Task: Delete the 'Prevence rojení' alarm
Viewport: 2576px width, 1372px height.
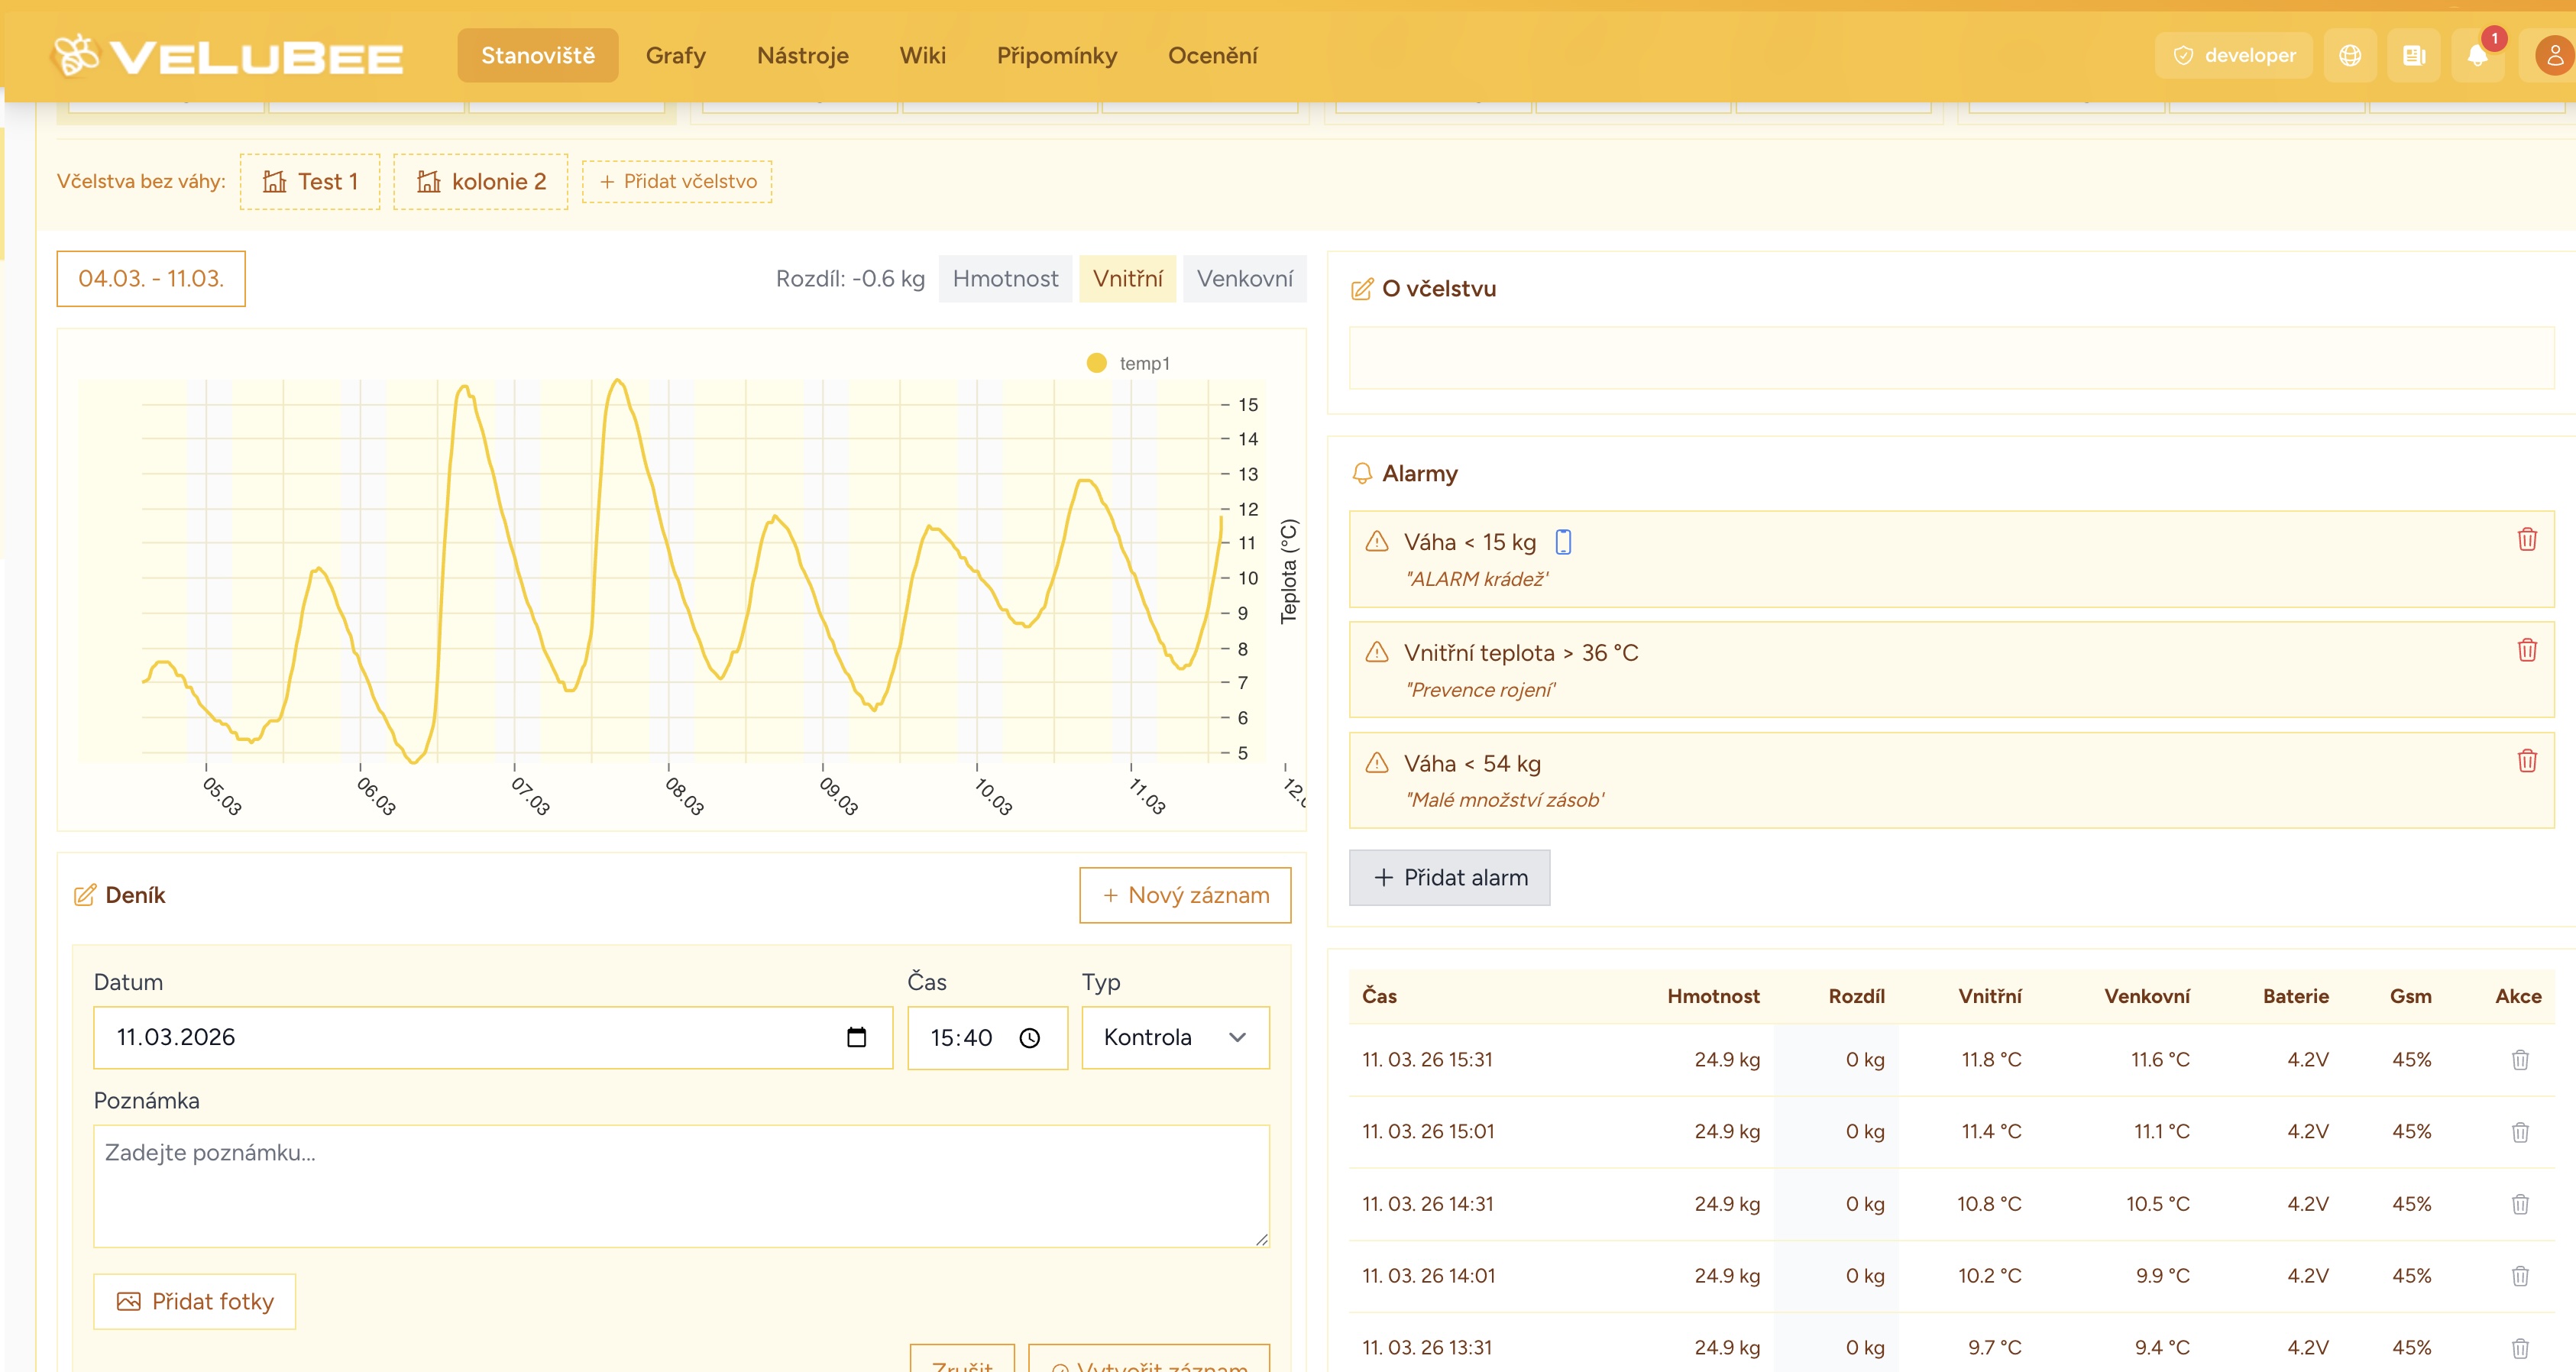Action: click(2526, 651)
